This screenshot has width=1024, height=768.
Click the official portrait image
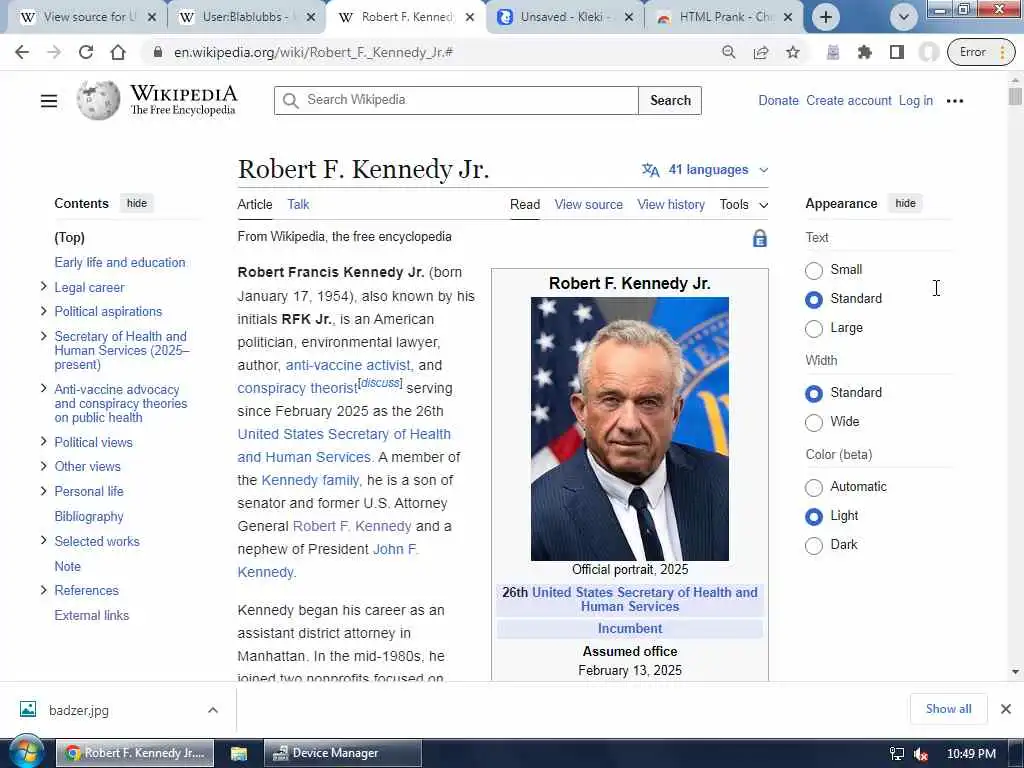tap(630, 429)
